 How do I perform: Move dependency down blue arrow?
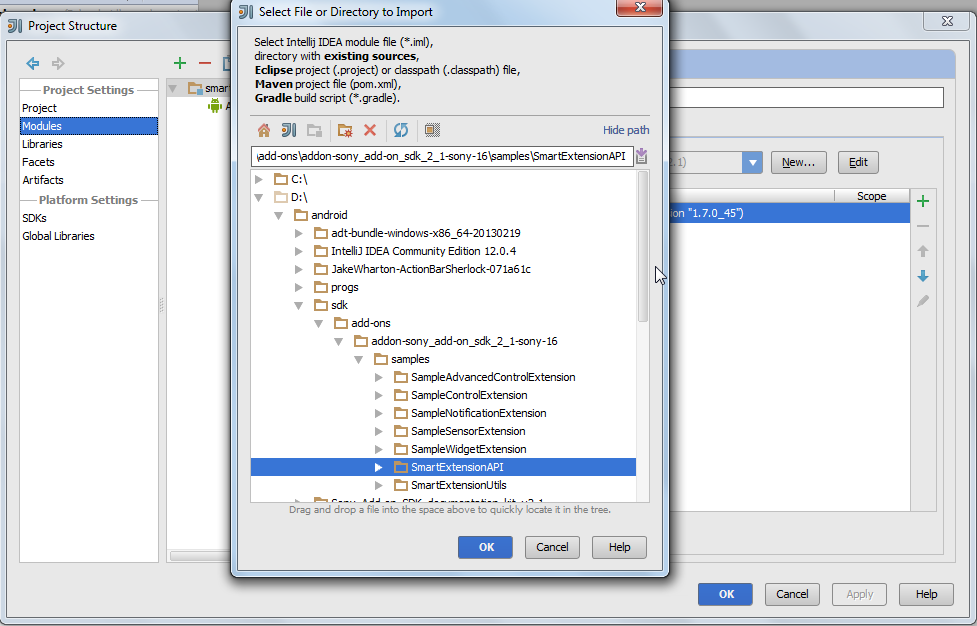click(x=923, y=276)
